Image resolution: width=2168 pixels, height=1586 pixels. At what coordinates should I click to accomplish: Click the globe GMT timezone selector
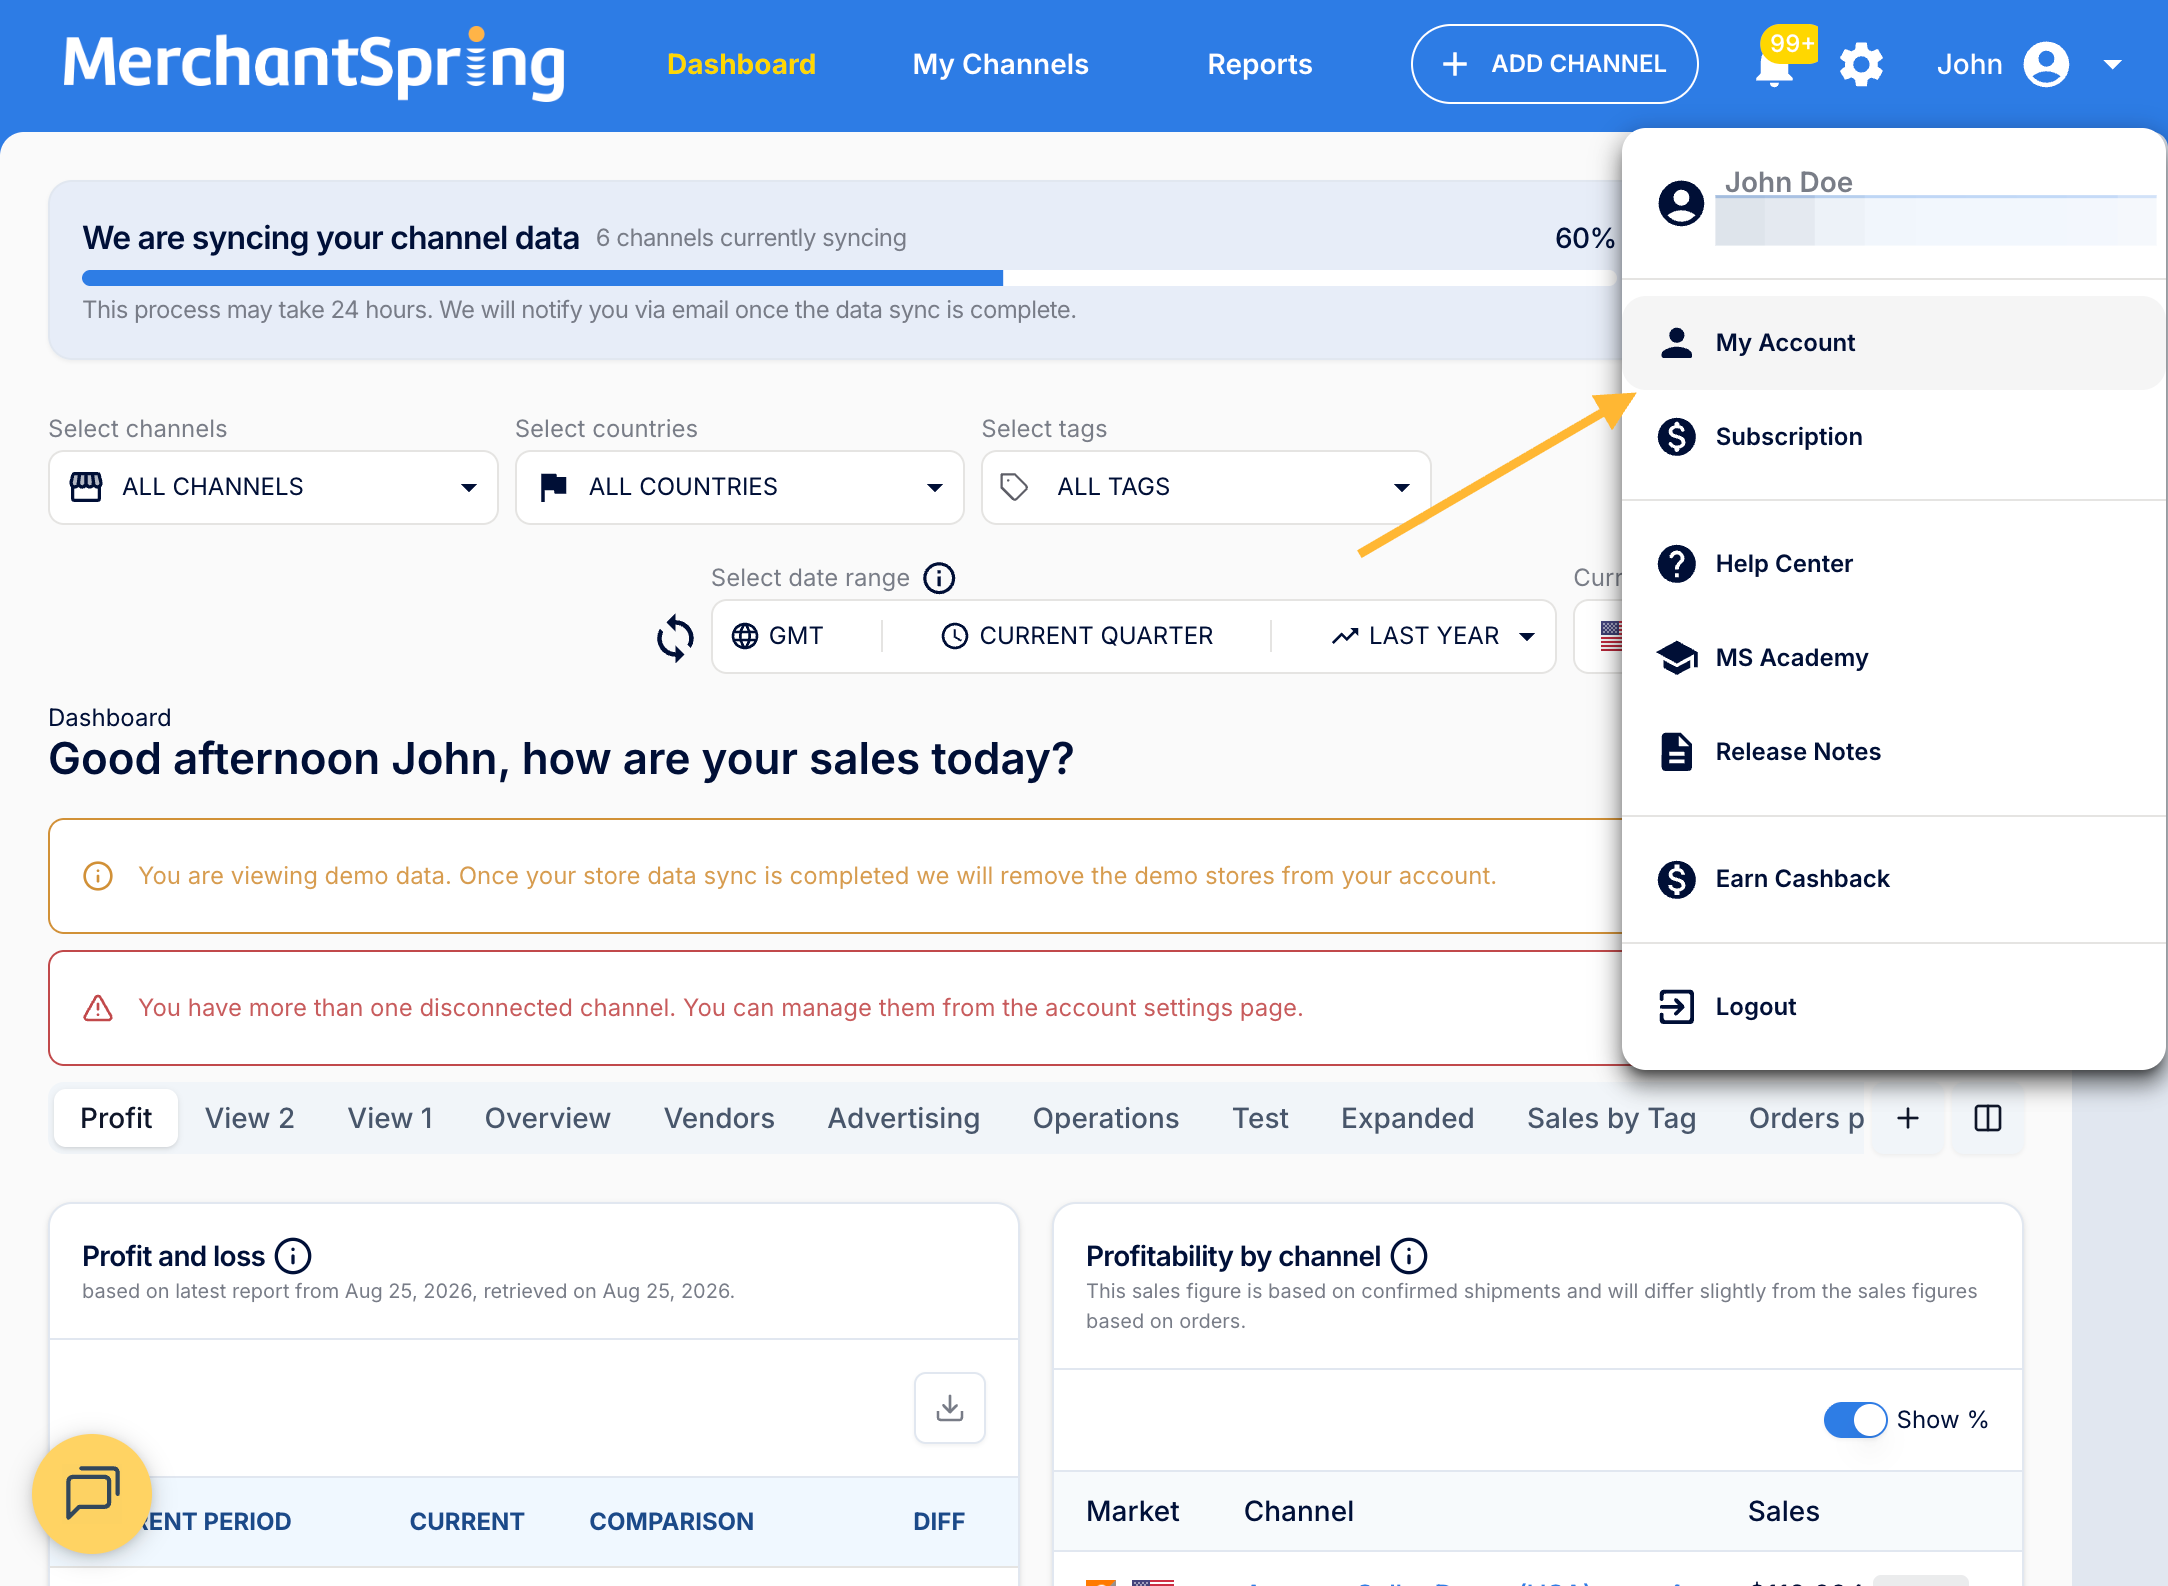pos(778,636)
